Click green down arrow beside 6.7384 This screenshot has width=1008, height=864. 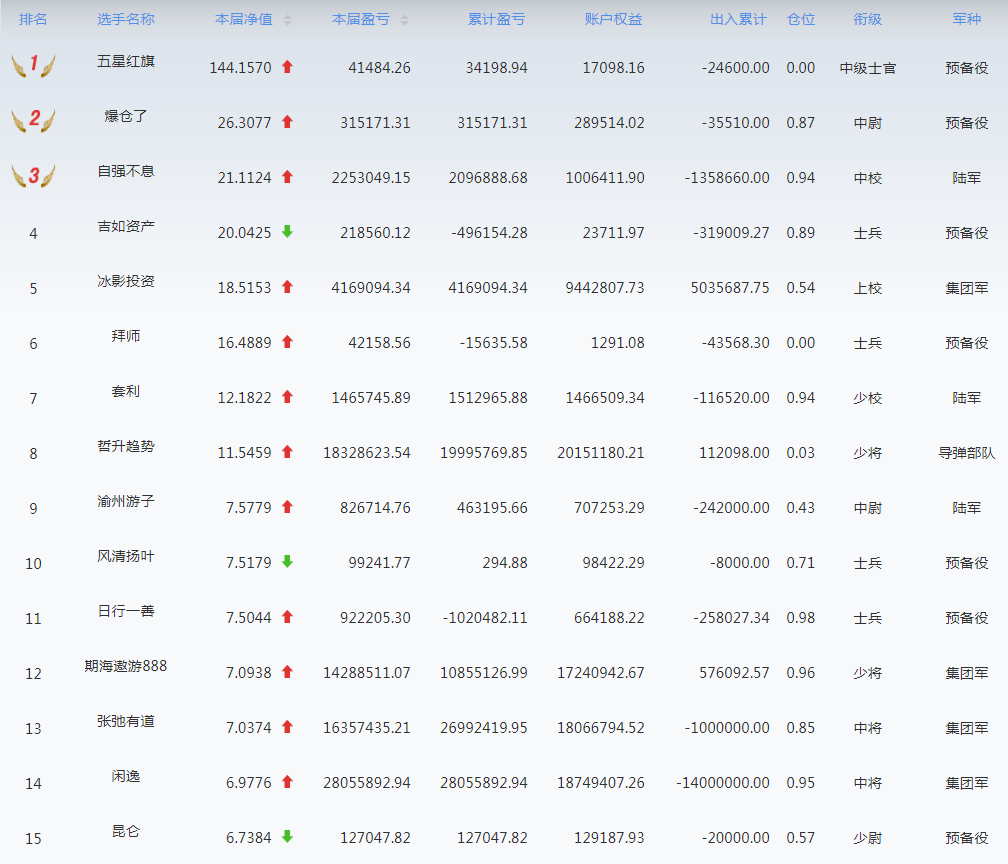[287, 836]
